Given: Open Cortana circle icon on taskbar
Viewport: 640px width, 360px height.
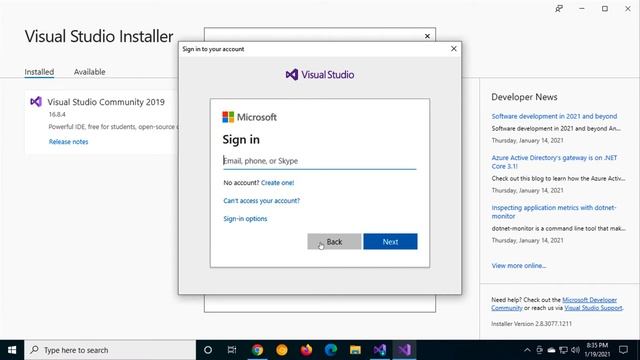Looking at the screenshot, I should point(208,350).
